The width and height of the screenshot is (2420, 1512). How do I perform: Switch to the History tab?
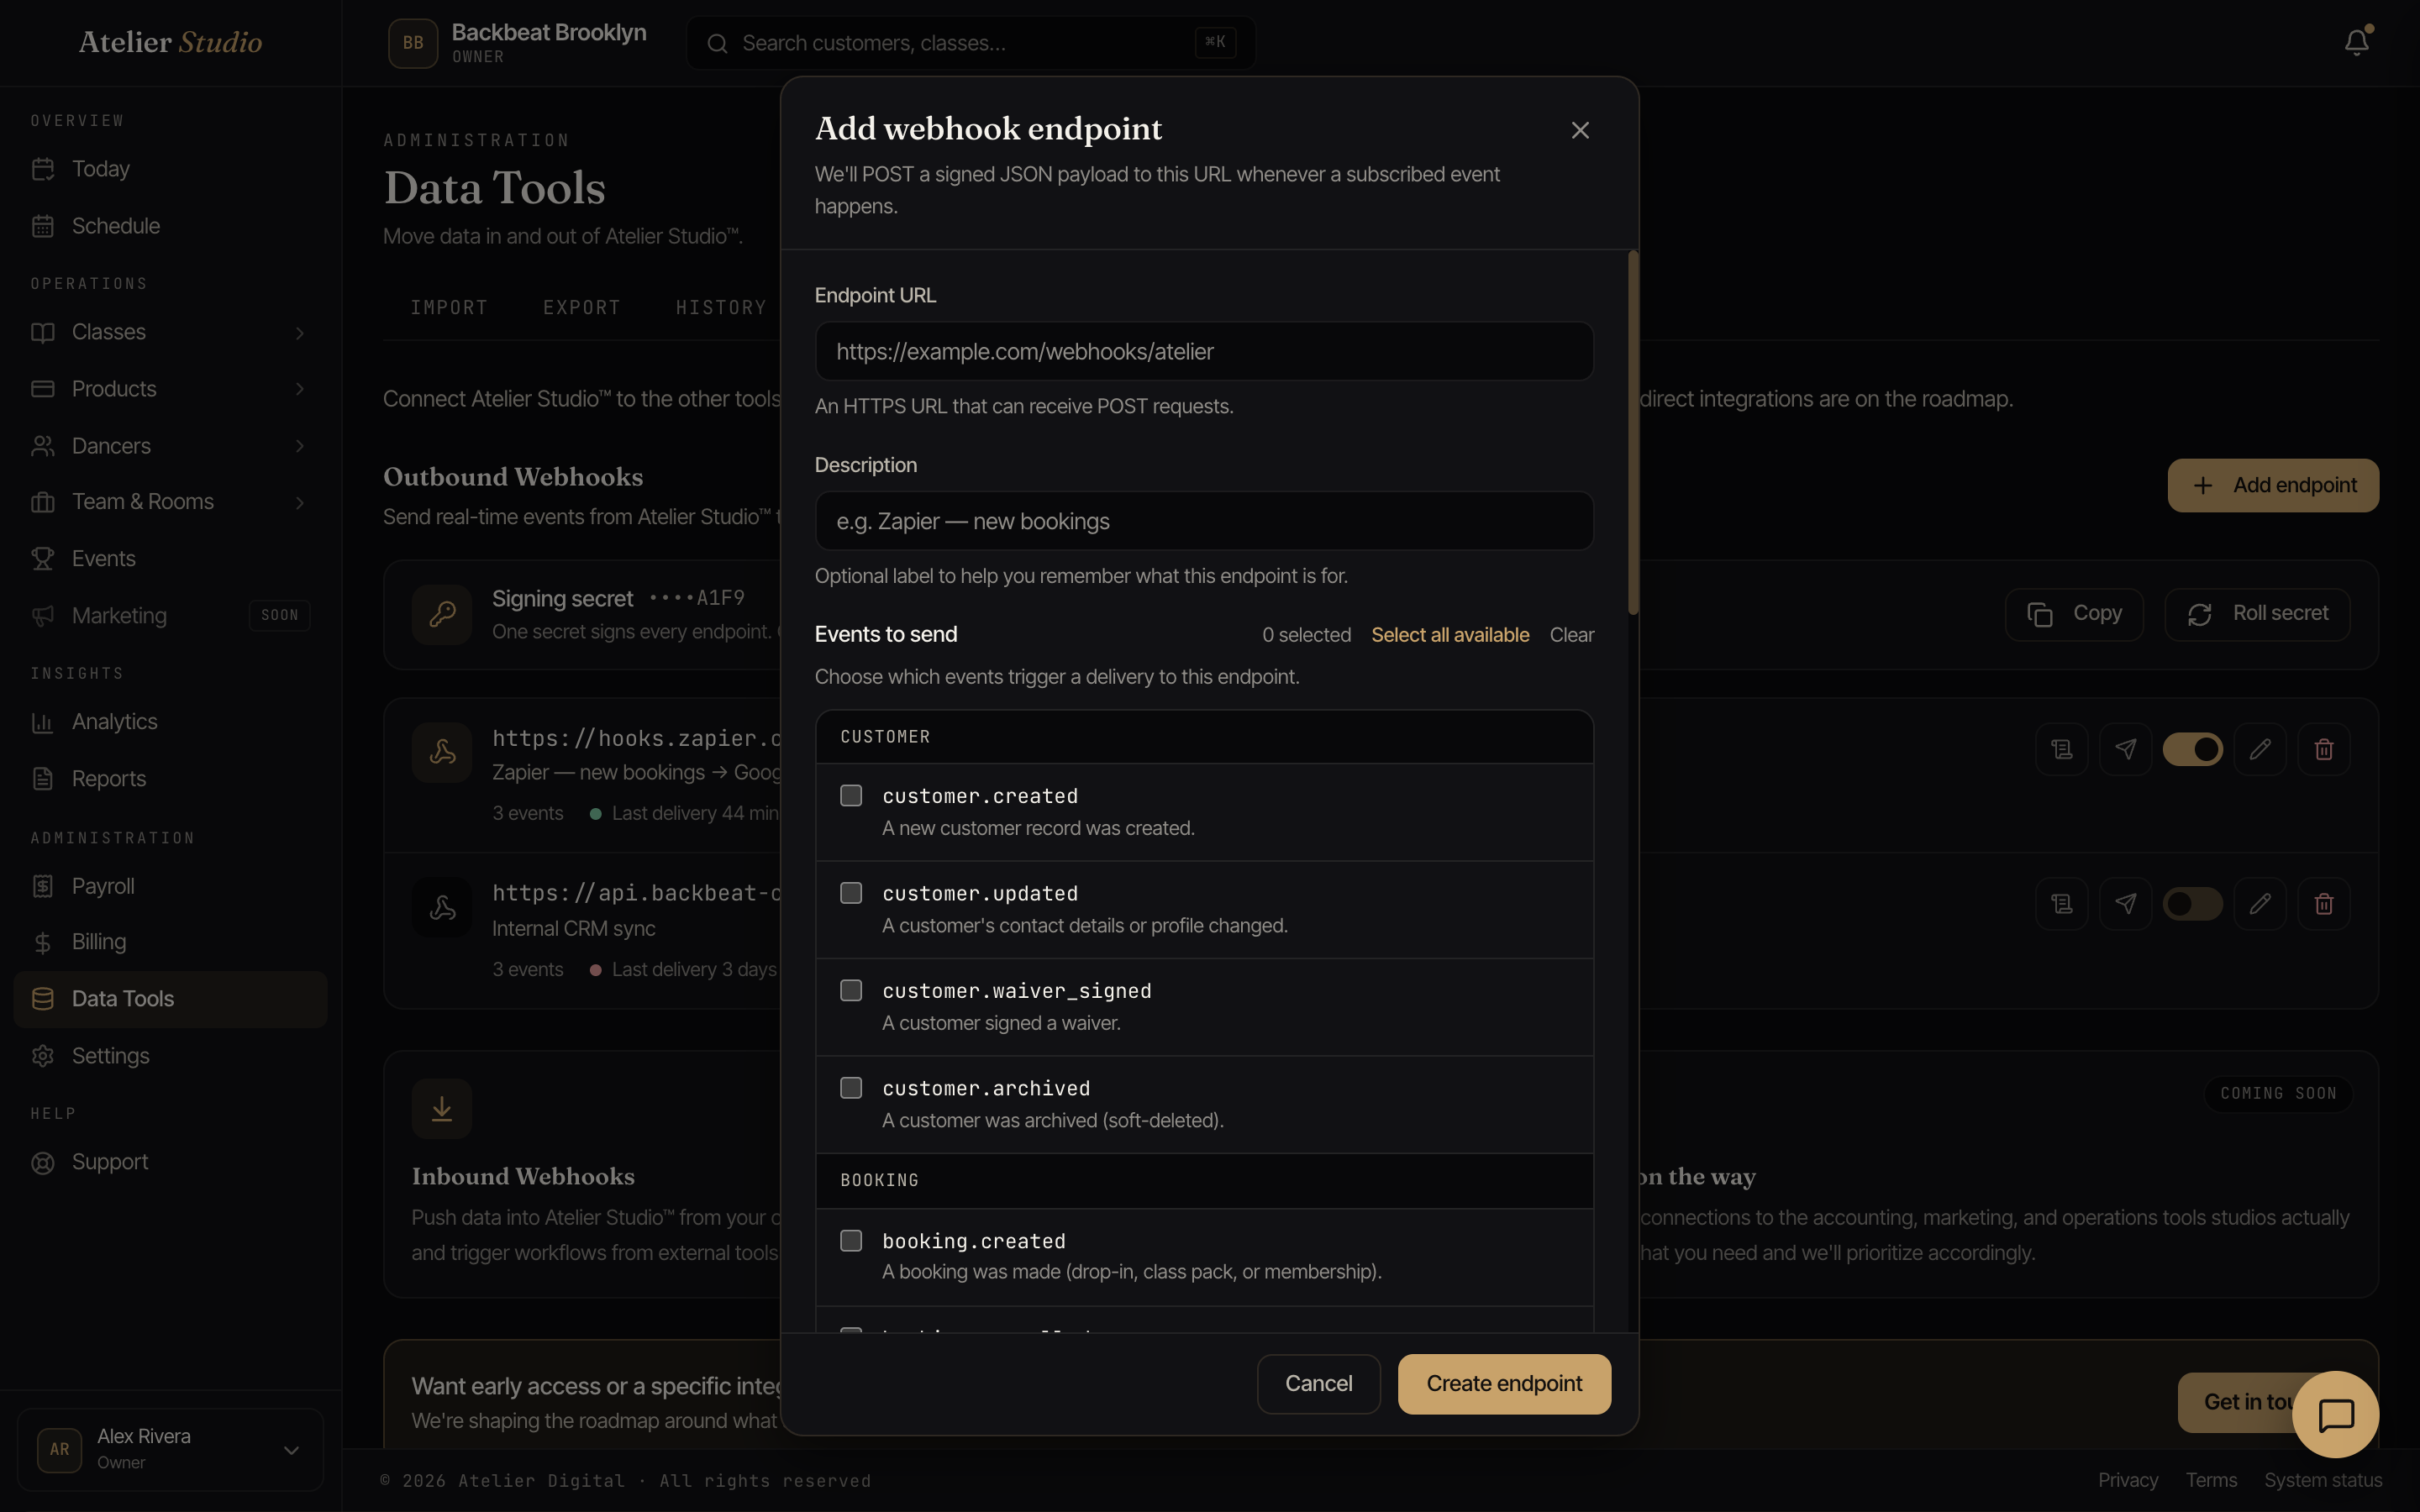(721, 308)
